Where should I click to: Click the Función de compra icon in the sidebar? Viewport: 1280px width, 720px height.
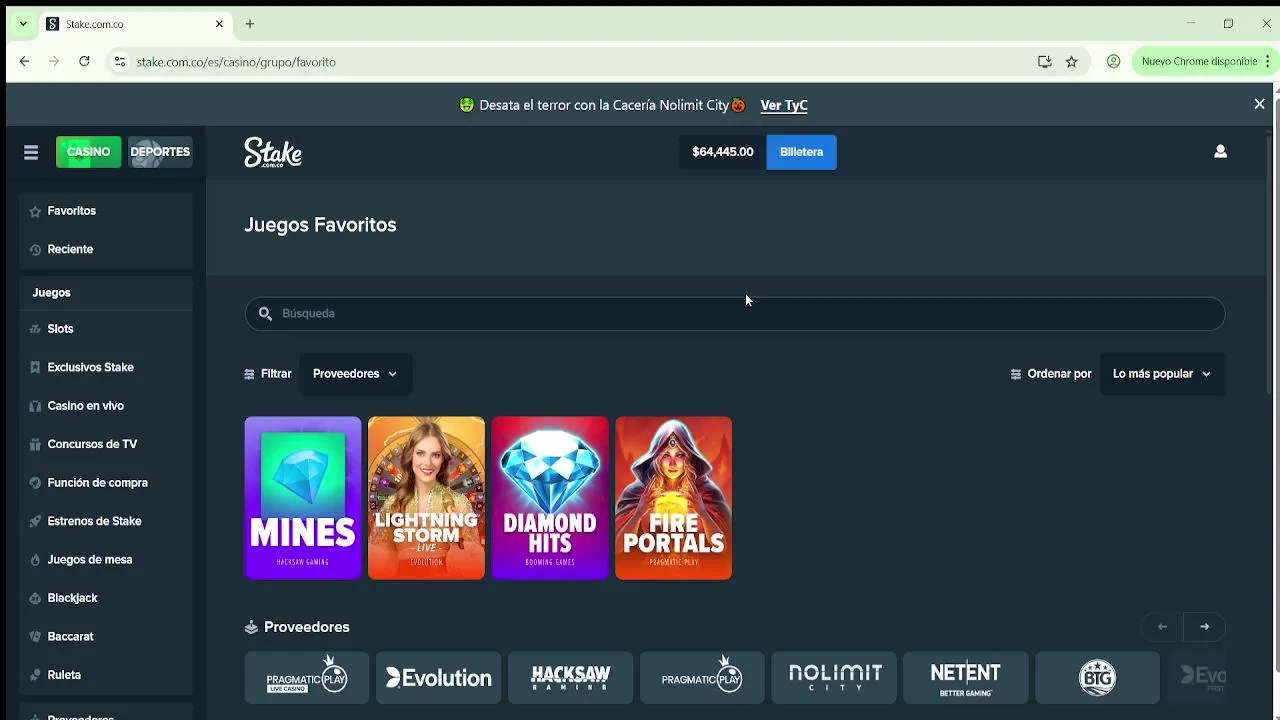(35, 483)
